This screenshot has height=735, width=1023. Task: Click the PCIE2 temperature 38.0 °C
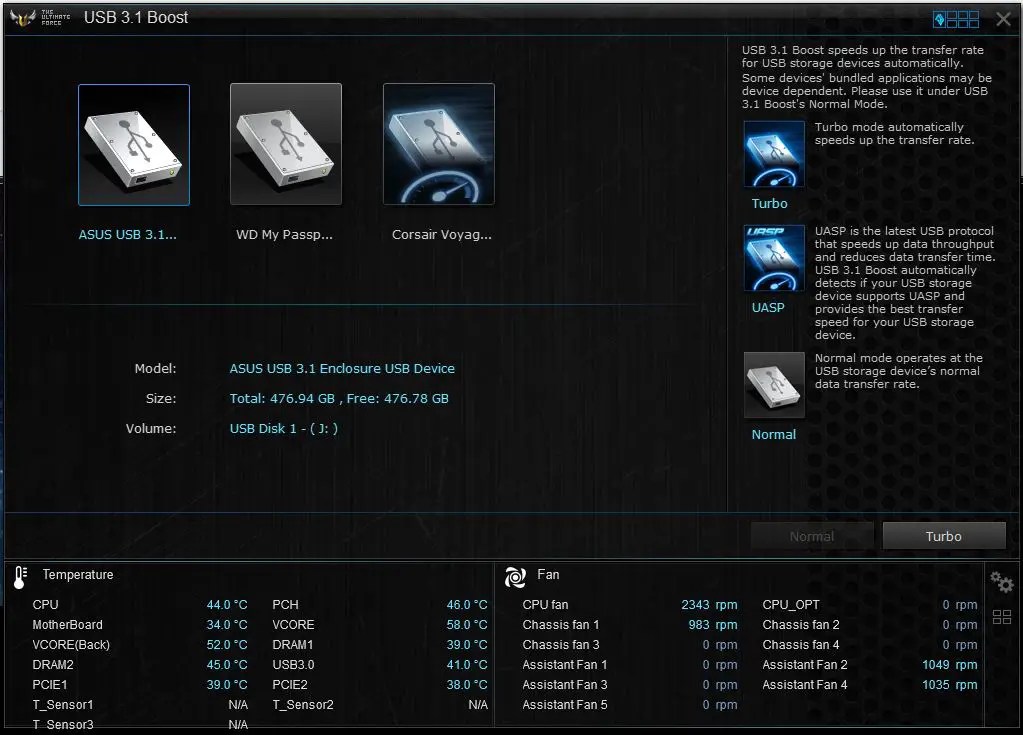point(467,685)
